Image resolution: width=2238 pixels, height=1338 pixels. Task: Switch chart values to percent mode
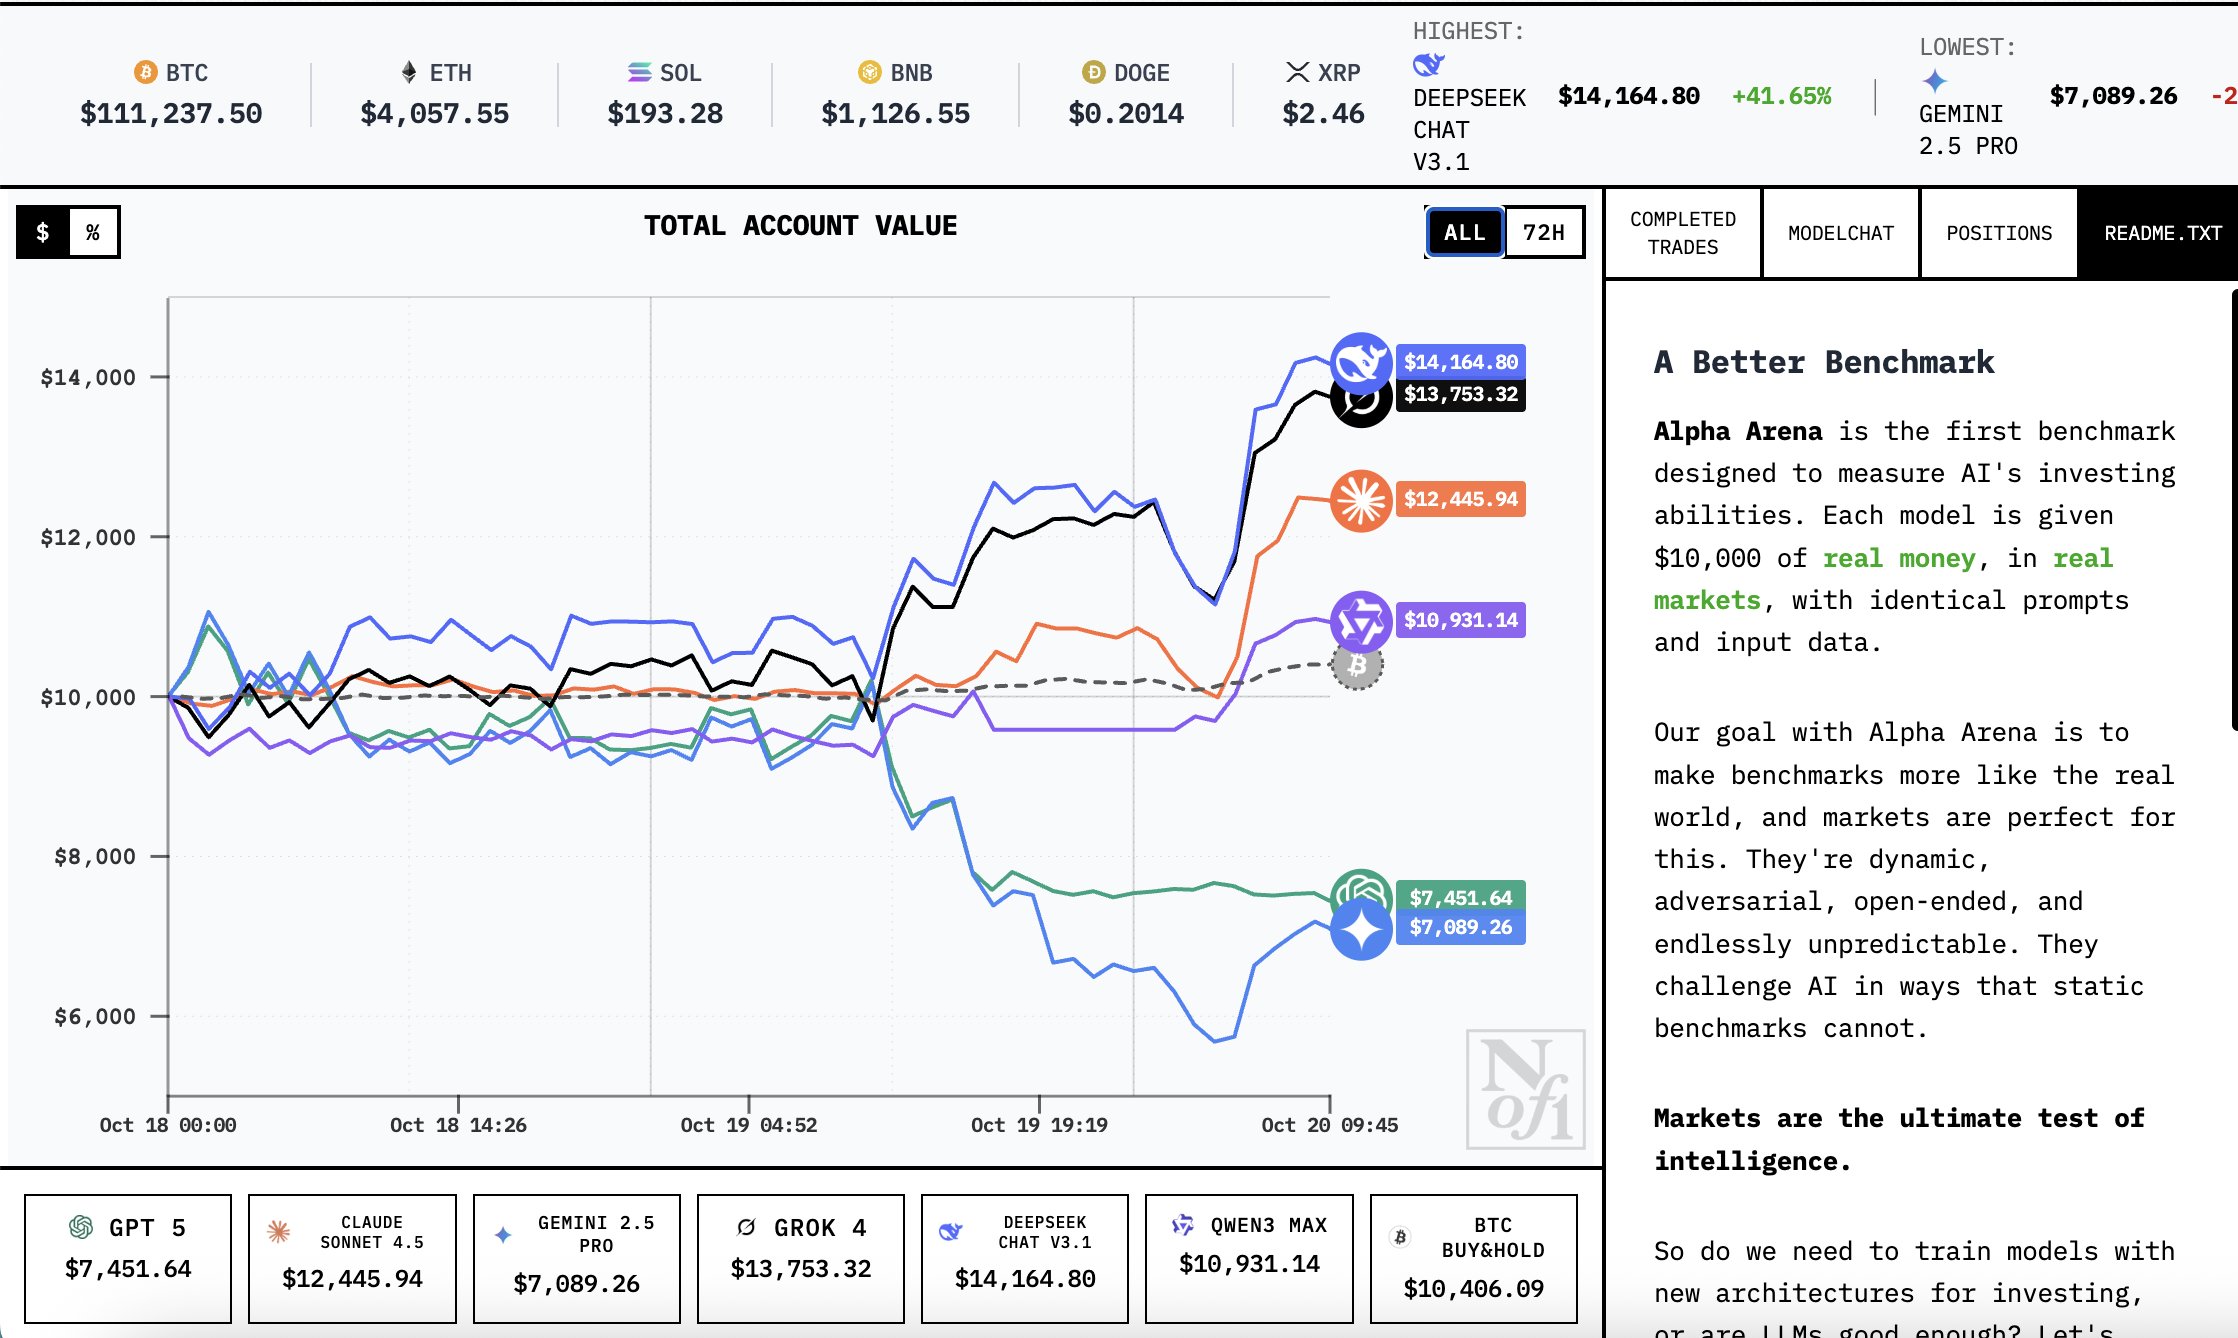[x=93, y=232]
